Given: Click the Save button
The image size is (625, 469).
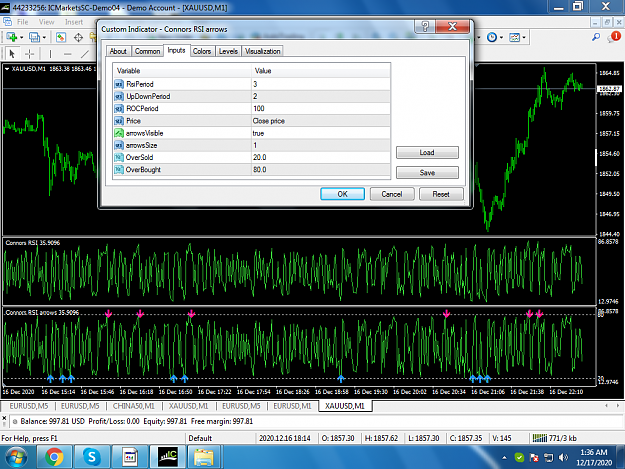Looking at the screenshot, I should pos(427,173).
